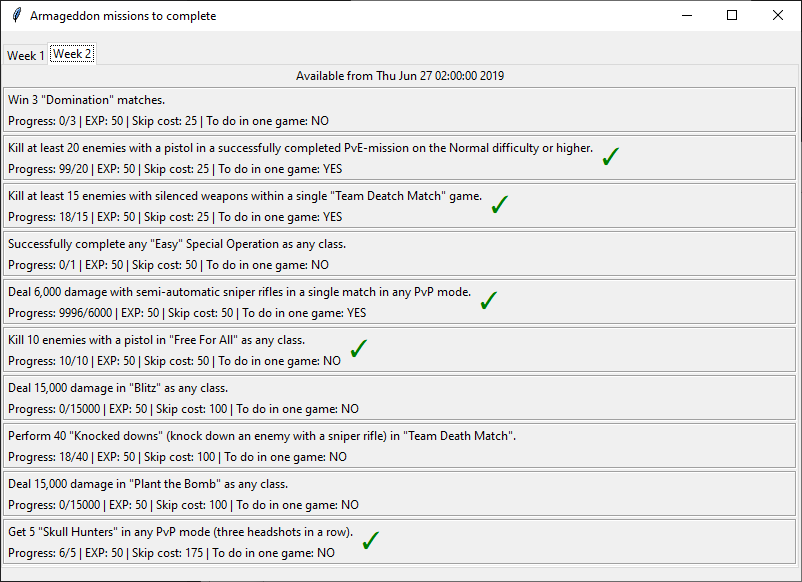Click the Knocked downs Team Death Match mission
The image size is (802, 582).
399,446
